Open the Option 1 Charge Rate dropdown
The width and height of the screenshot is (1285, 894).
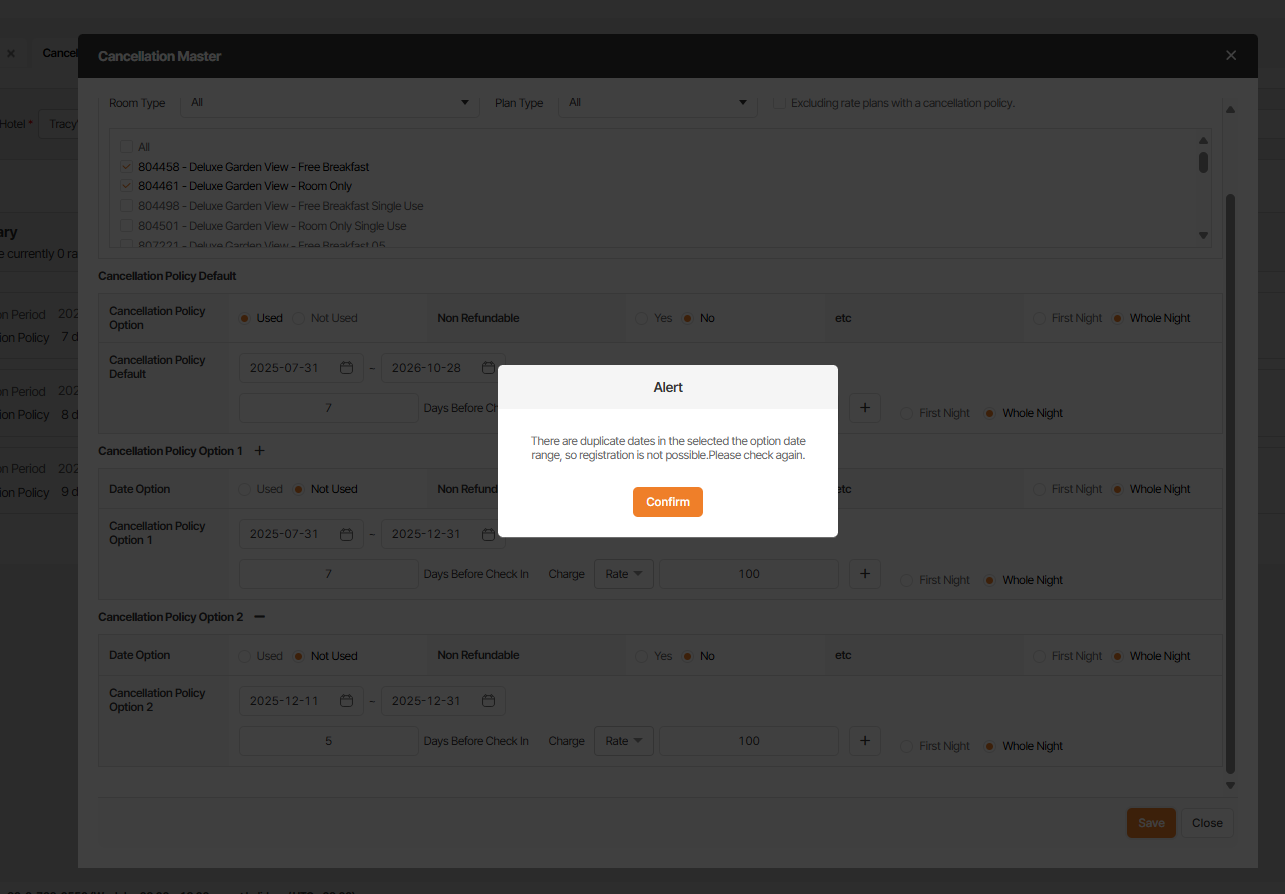pyautogui.click(x=625, y=574)
